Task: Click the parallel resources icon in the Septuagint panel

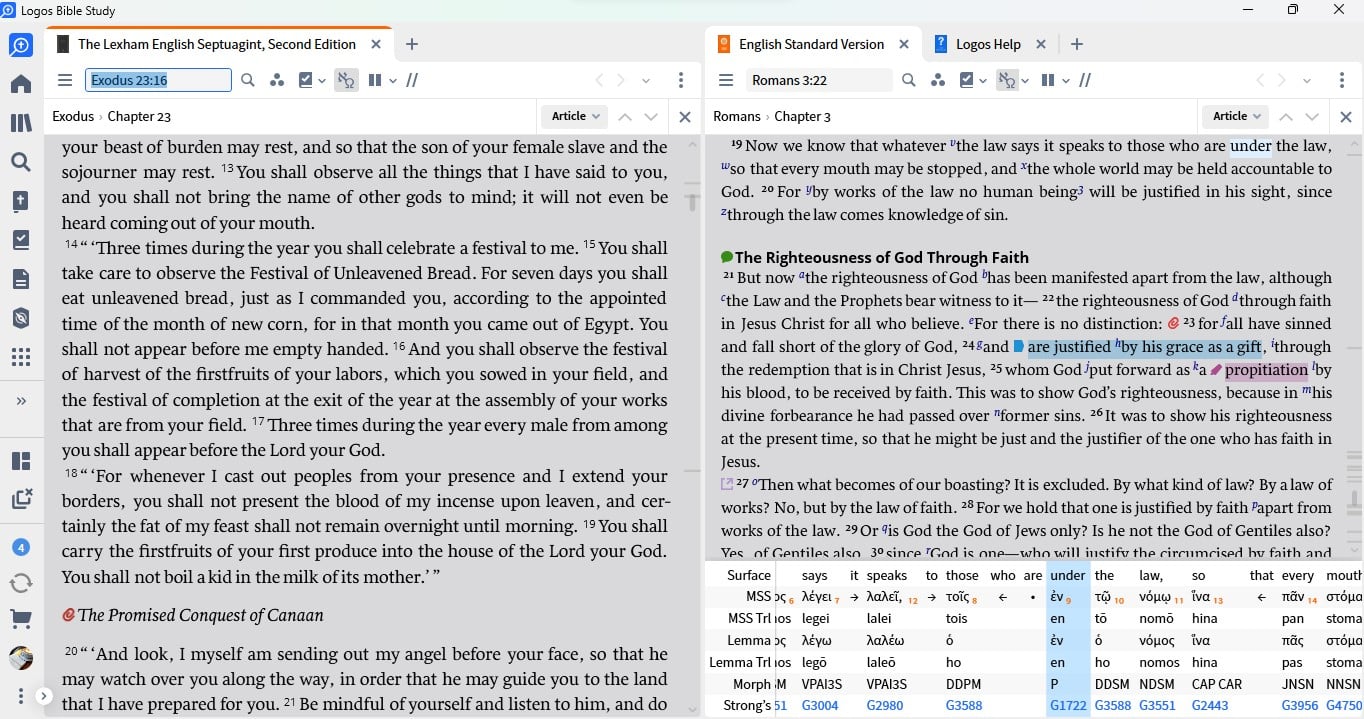Action: [x=412, y=81]
